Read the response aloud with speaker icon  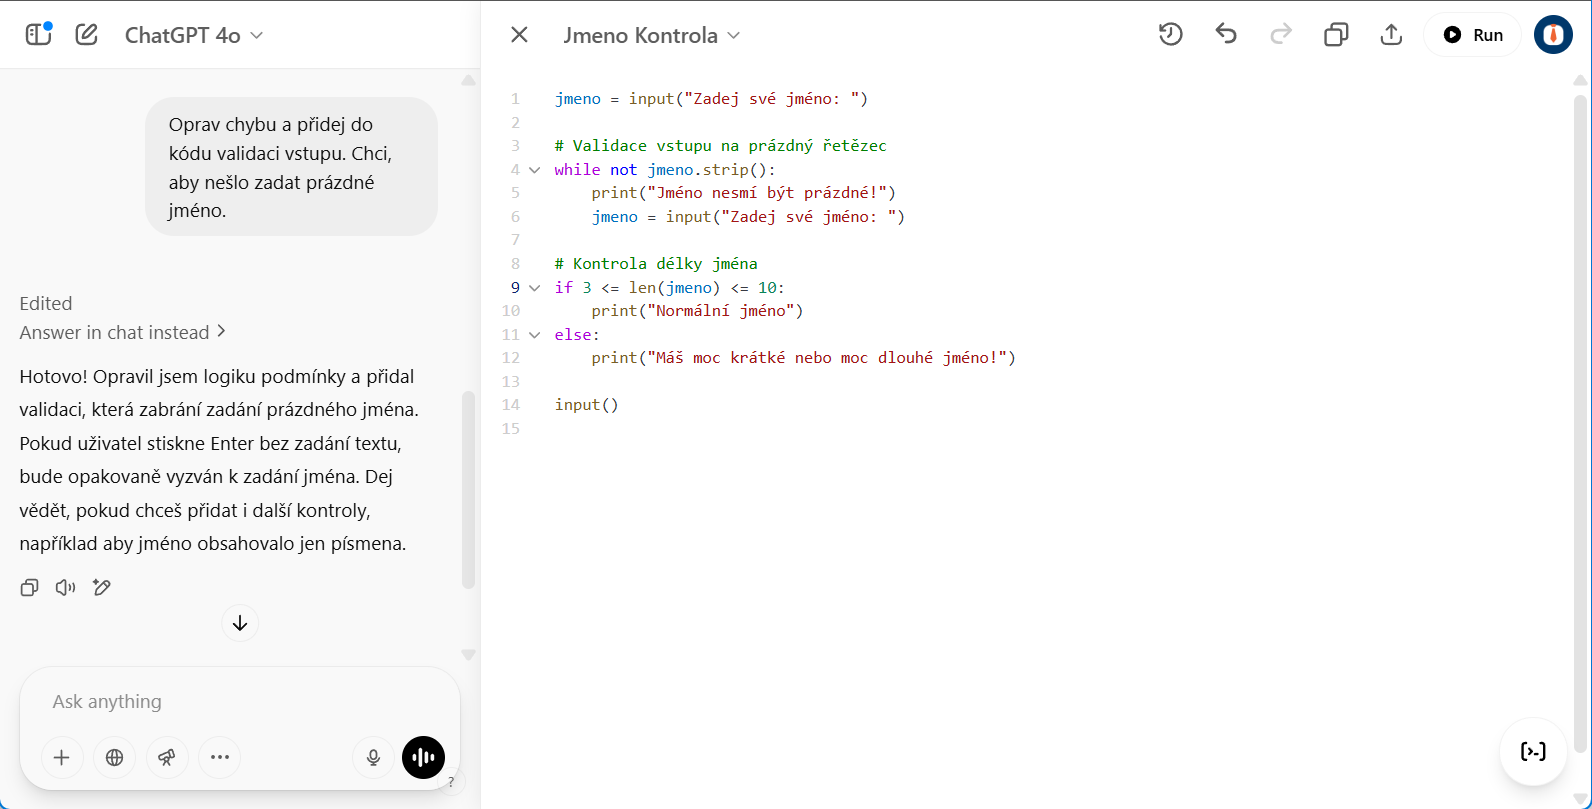click(x=66, y=588)
